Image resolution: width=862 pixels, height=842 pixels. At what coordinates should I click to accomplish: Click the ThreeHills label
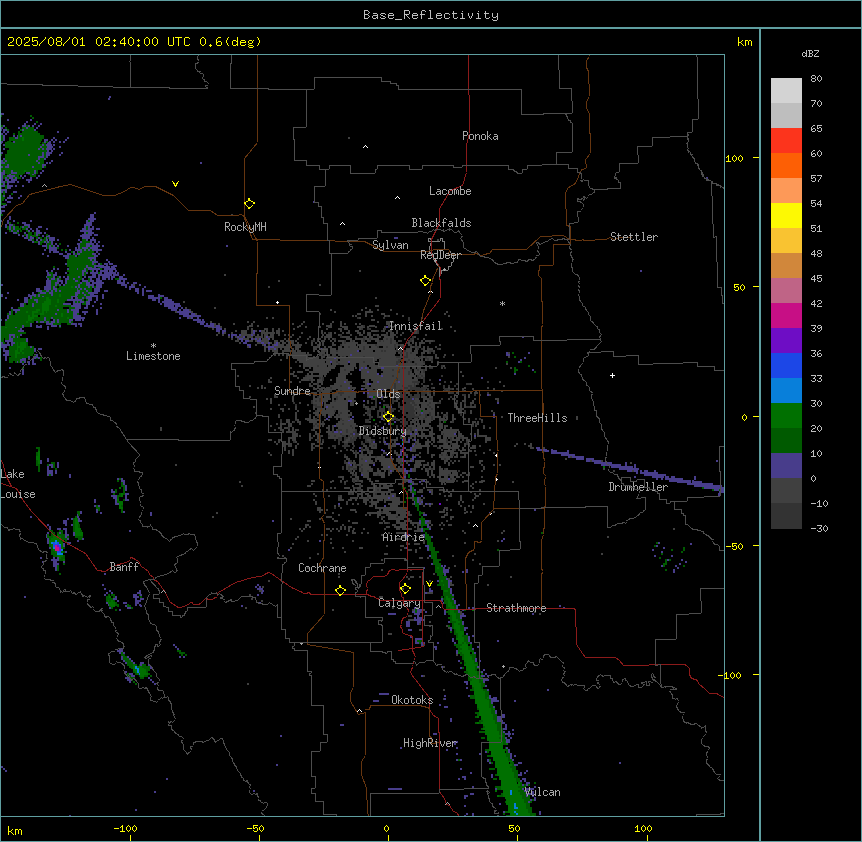coord(537,418)
